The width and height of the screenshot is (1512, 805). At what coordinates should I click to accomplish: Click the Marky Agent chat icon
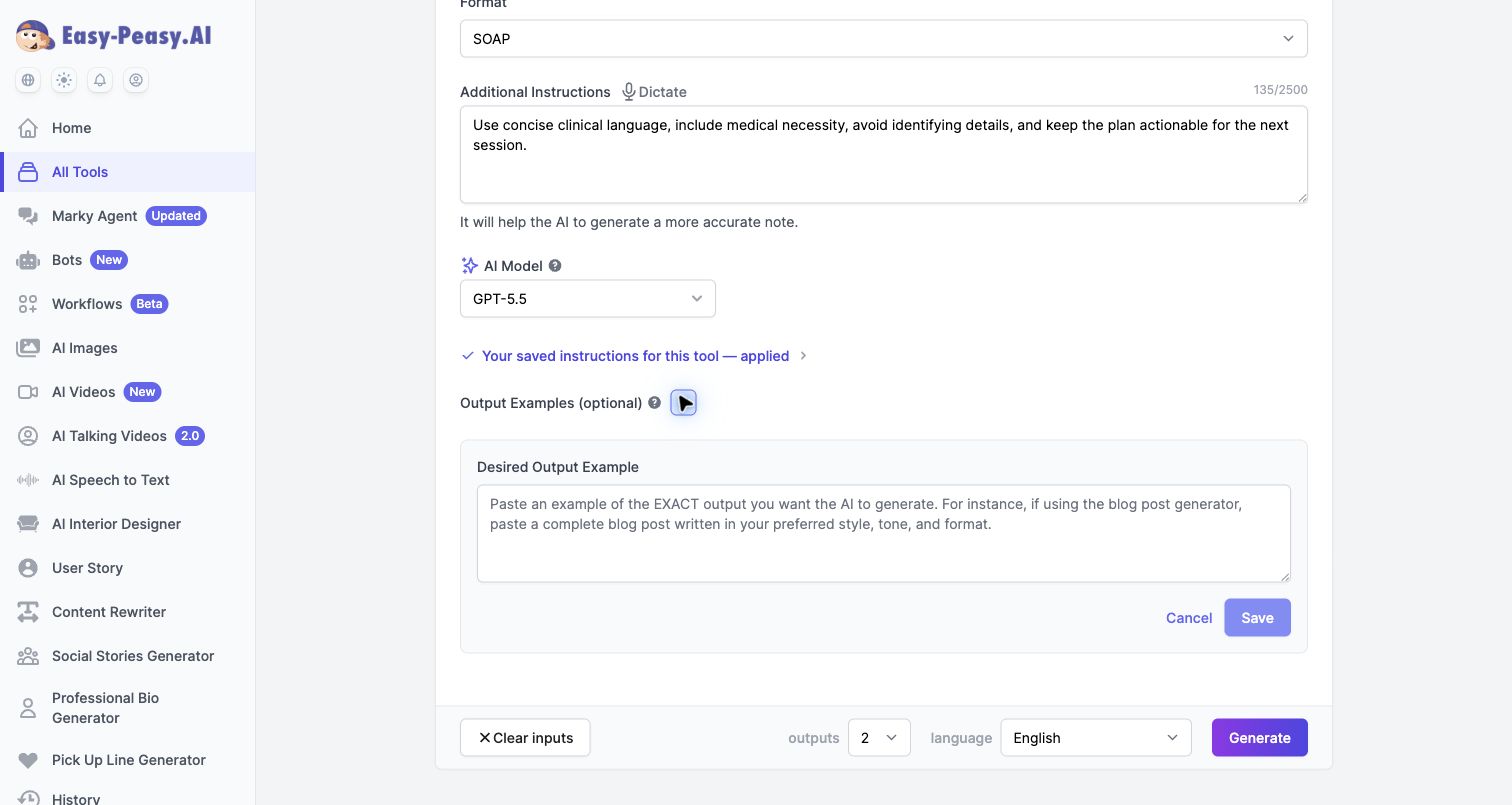click(x=28, y=216)
